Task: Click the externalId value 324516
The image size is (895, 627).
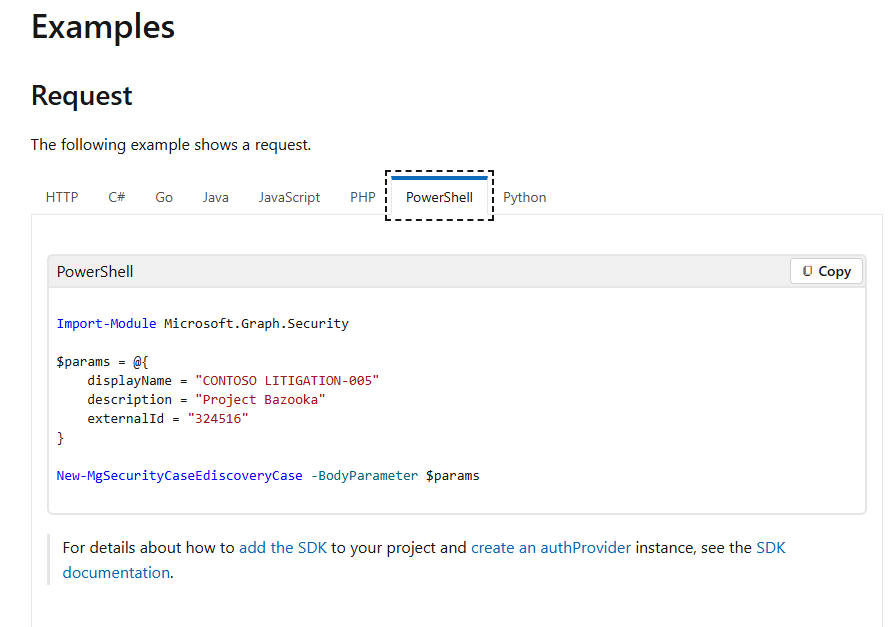Action: click(x=218, y=418)
